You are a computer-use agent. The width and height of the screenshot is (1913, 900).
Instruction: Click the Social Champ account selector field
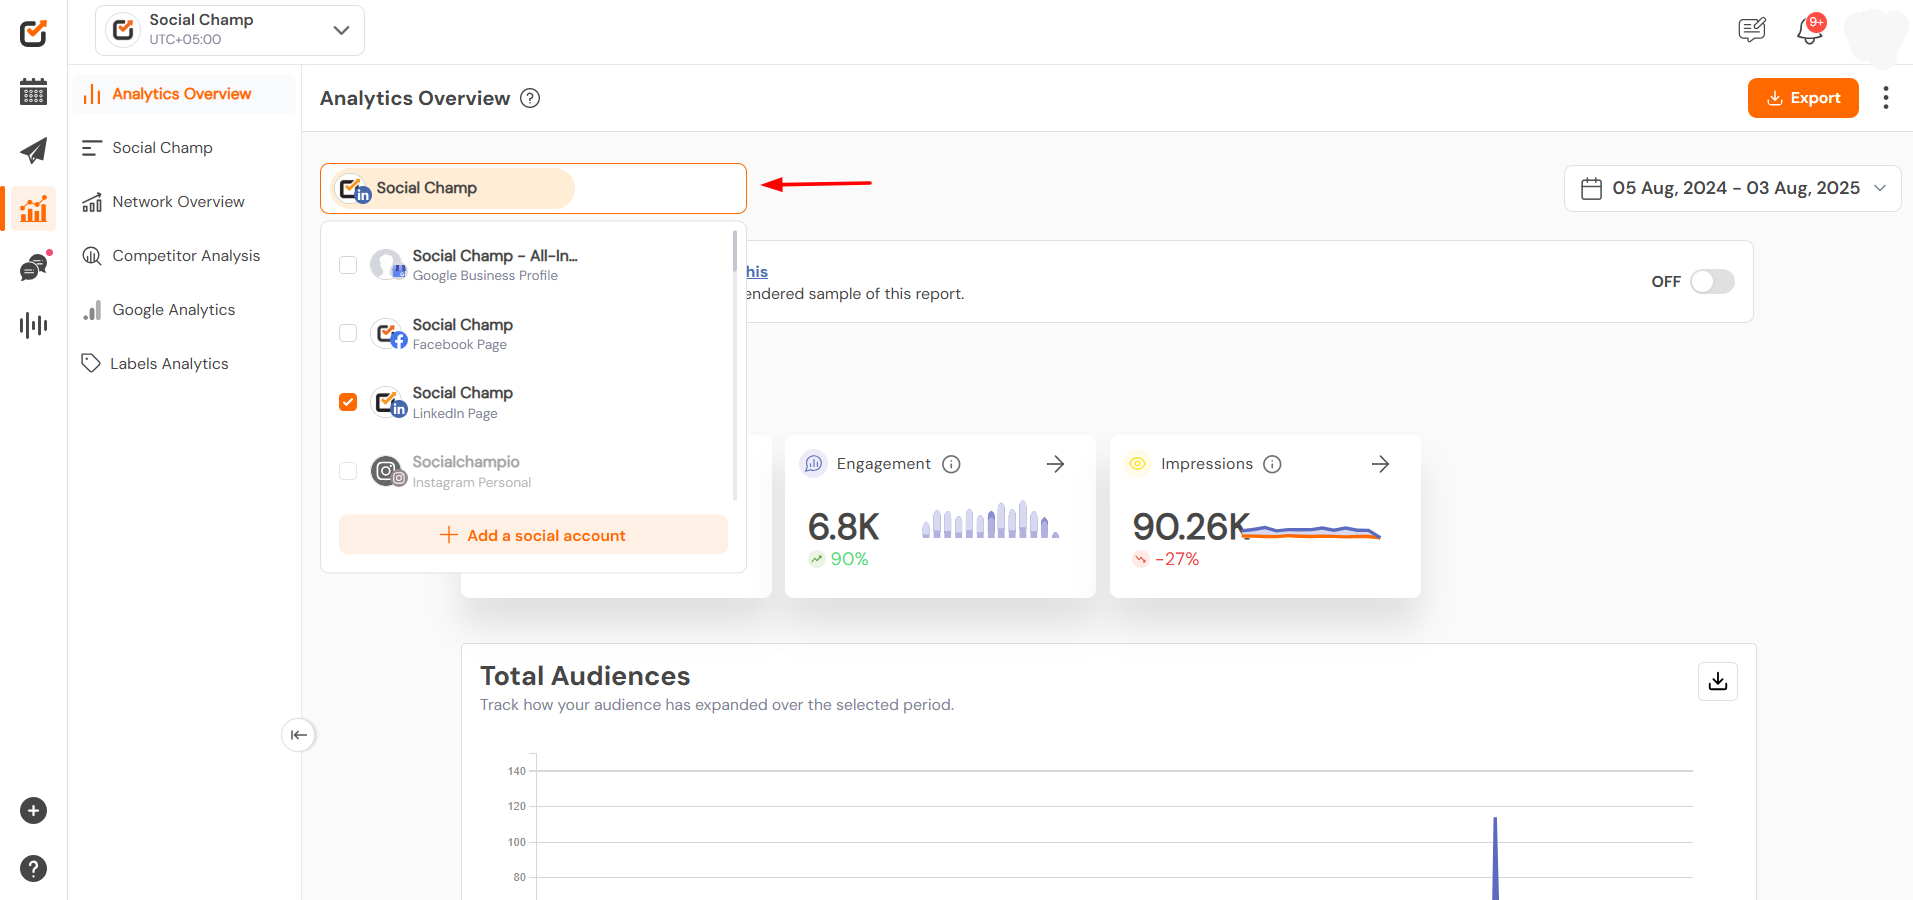533,188
